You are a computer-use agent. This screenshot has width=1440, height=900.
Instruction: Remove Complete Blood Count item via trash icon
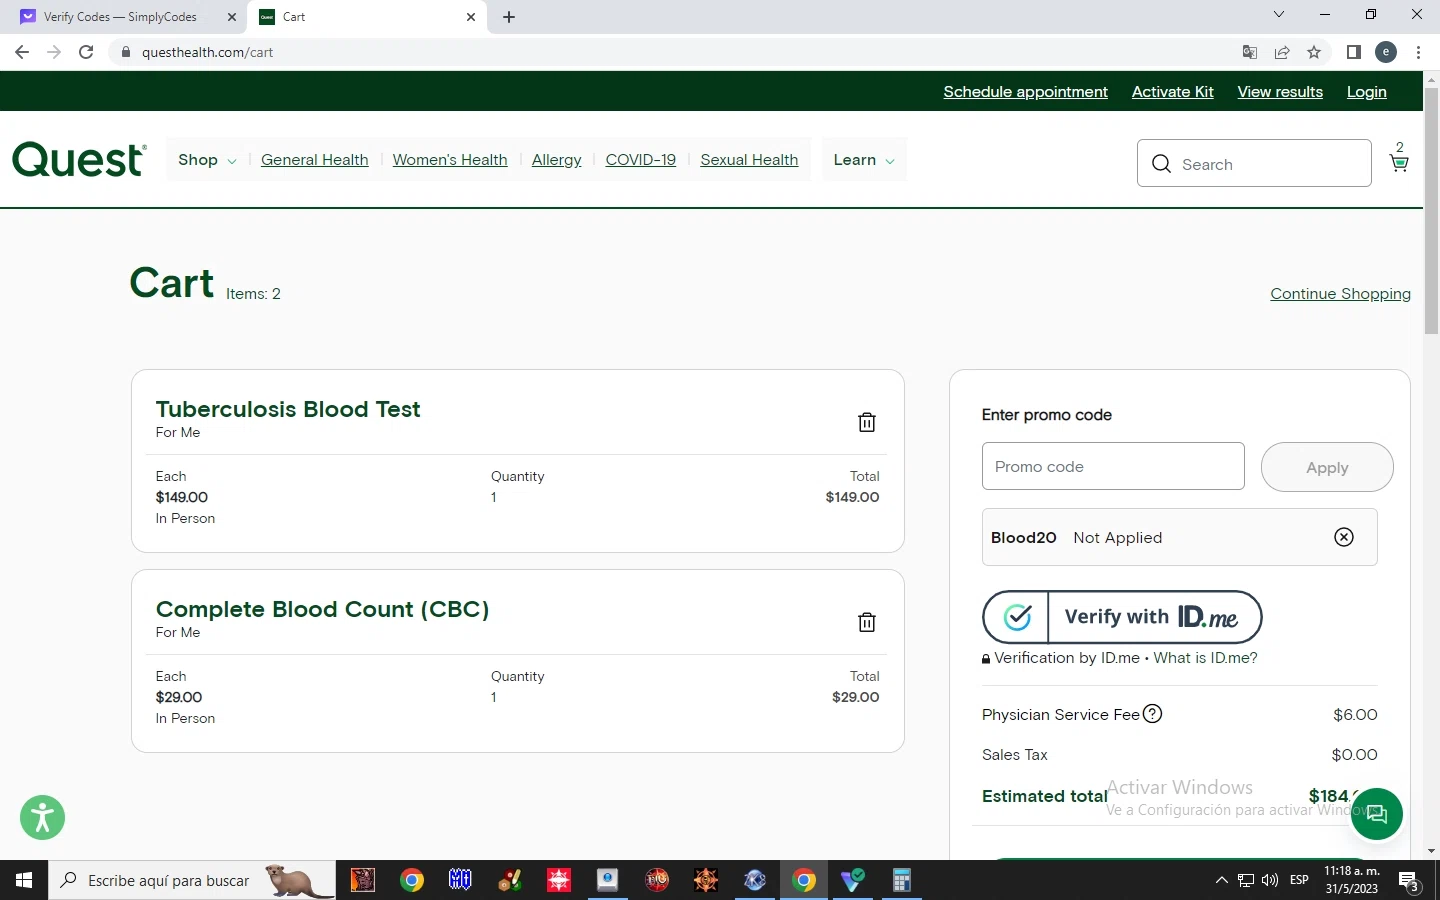(867, 622)
